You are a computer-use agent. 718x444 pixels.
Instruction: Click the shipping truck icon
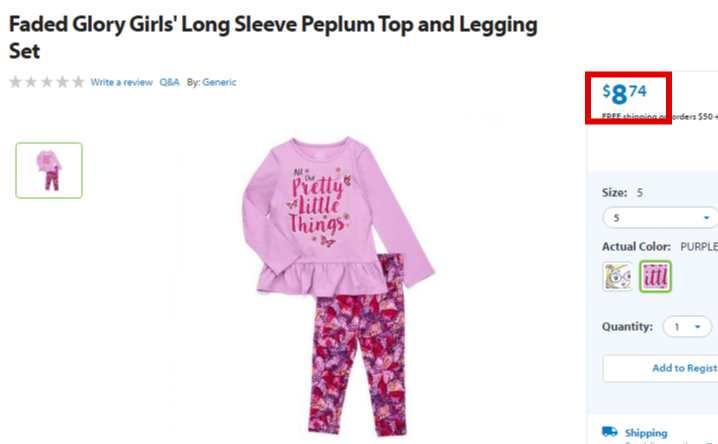609,431
